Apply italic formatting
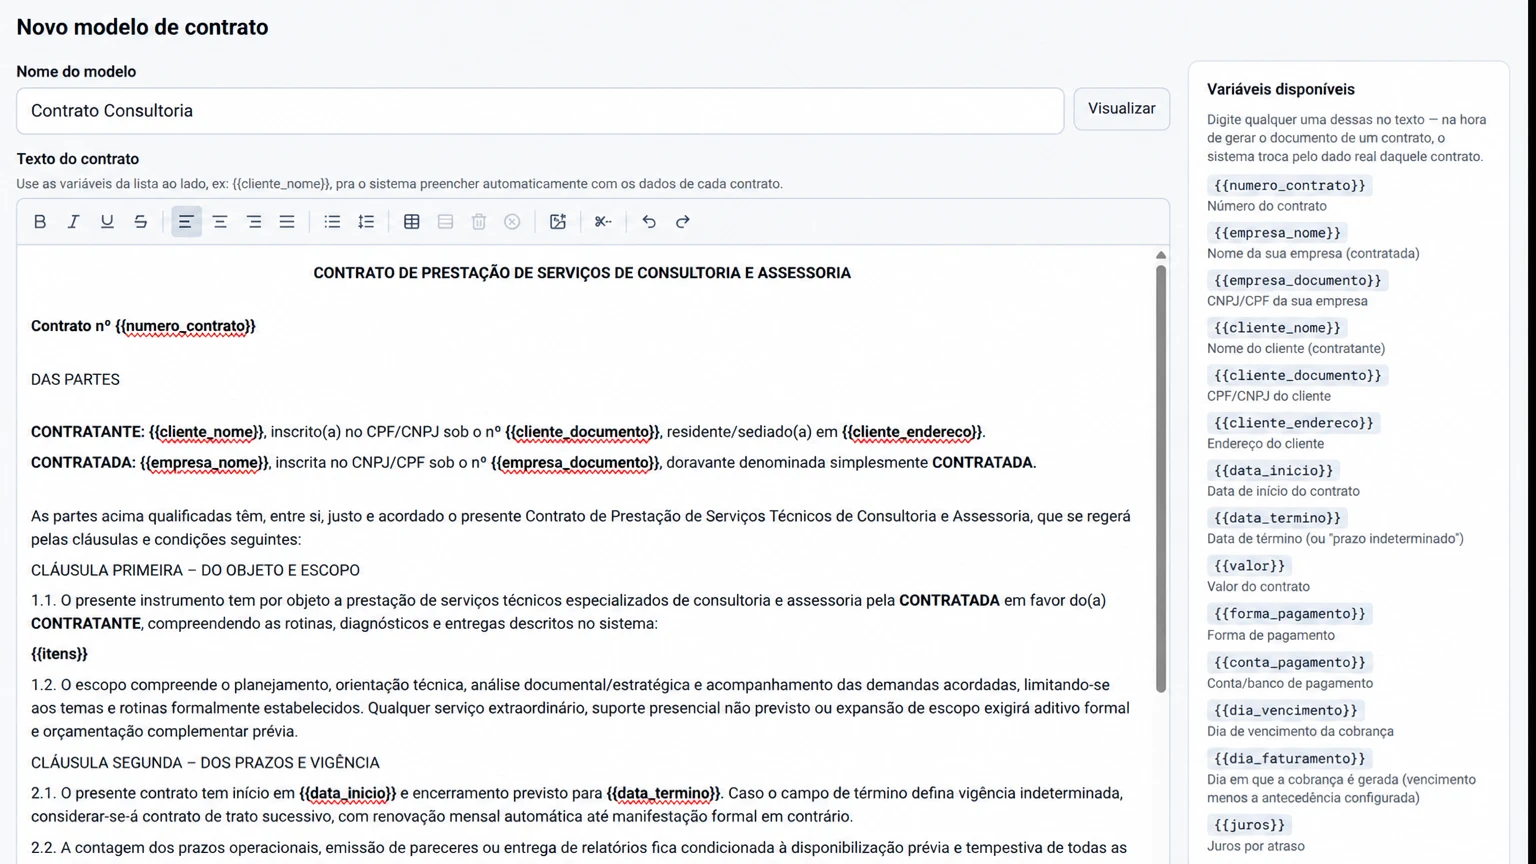The image size is (1536, 864). (73, 222)
